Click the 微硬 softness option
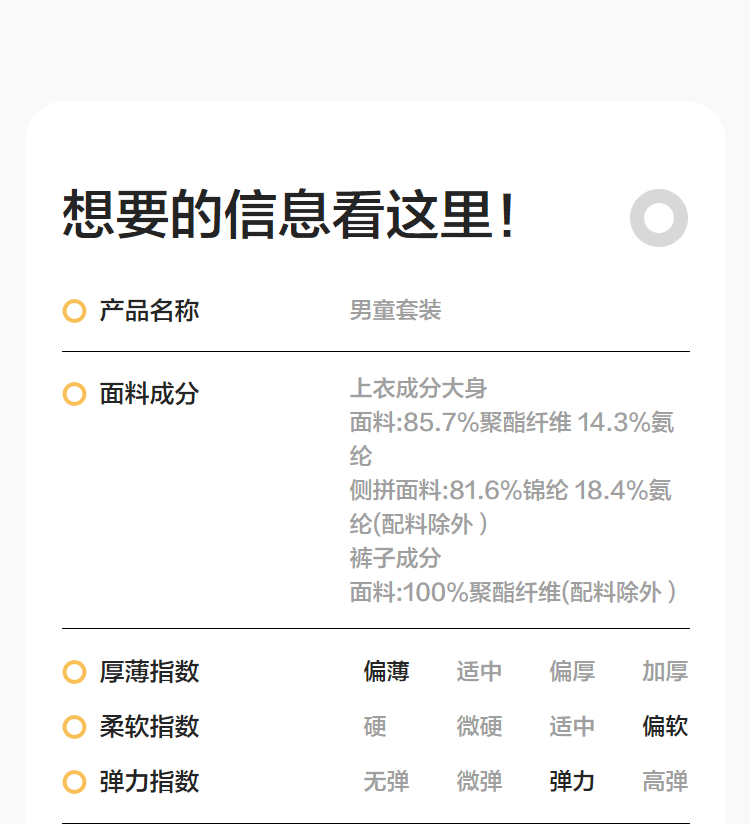The image size is (750, 824). (479, 727)
